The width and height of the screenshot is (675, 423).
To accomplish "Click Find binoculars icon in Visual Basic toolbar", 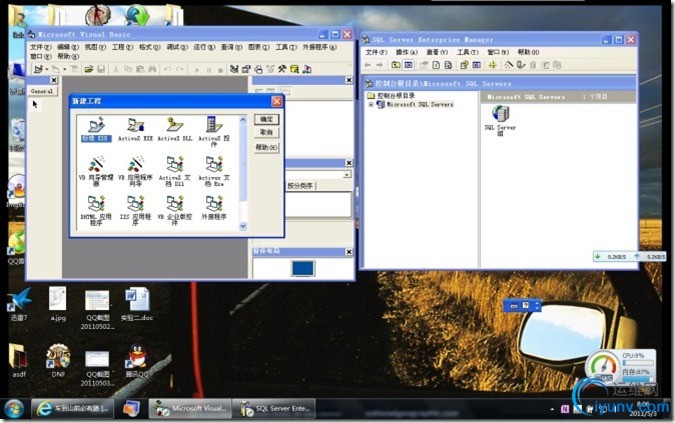I will (152, 69).
